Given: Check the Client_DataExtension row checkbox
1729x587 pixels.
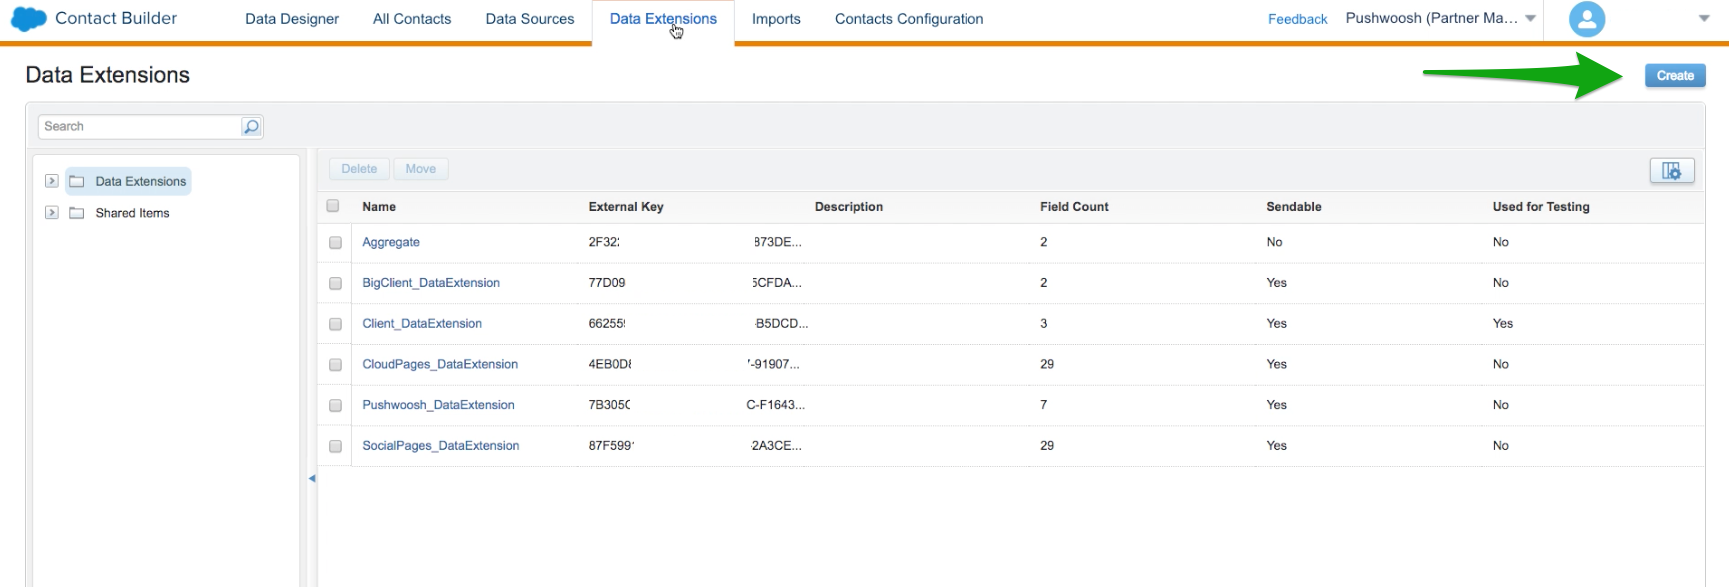Looking at the screenshot, I should click(x=335, y=324).
